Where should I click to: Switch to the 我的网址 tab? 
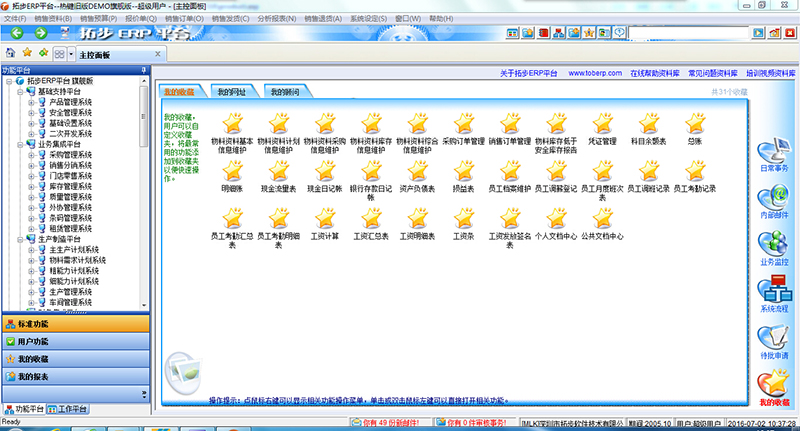[x=230, y=92]
